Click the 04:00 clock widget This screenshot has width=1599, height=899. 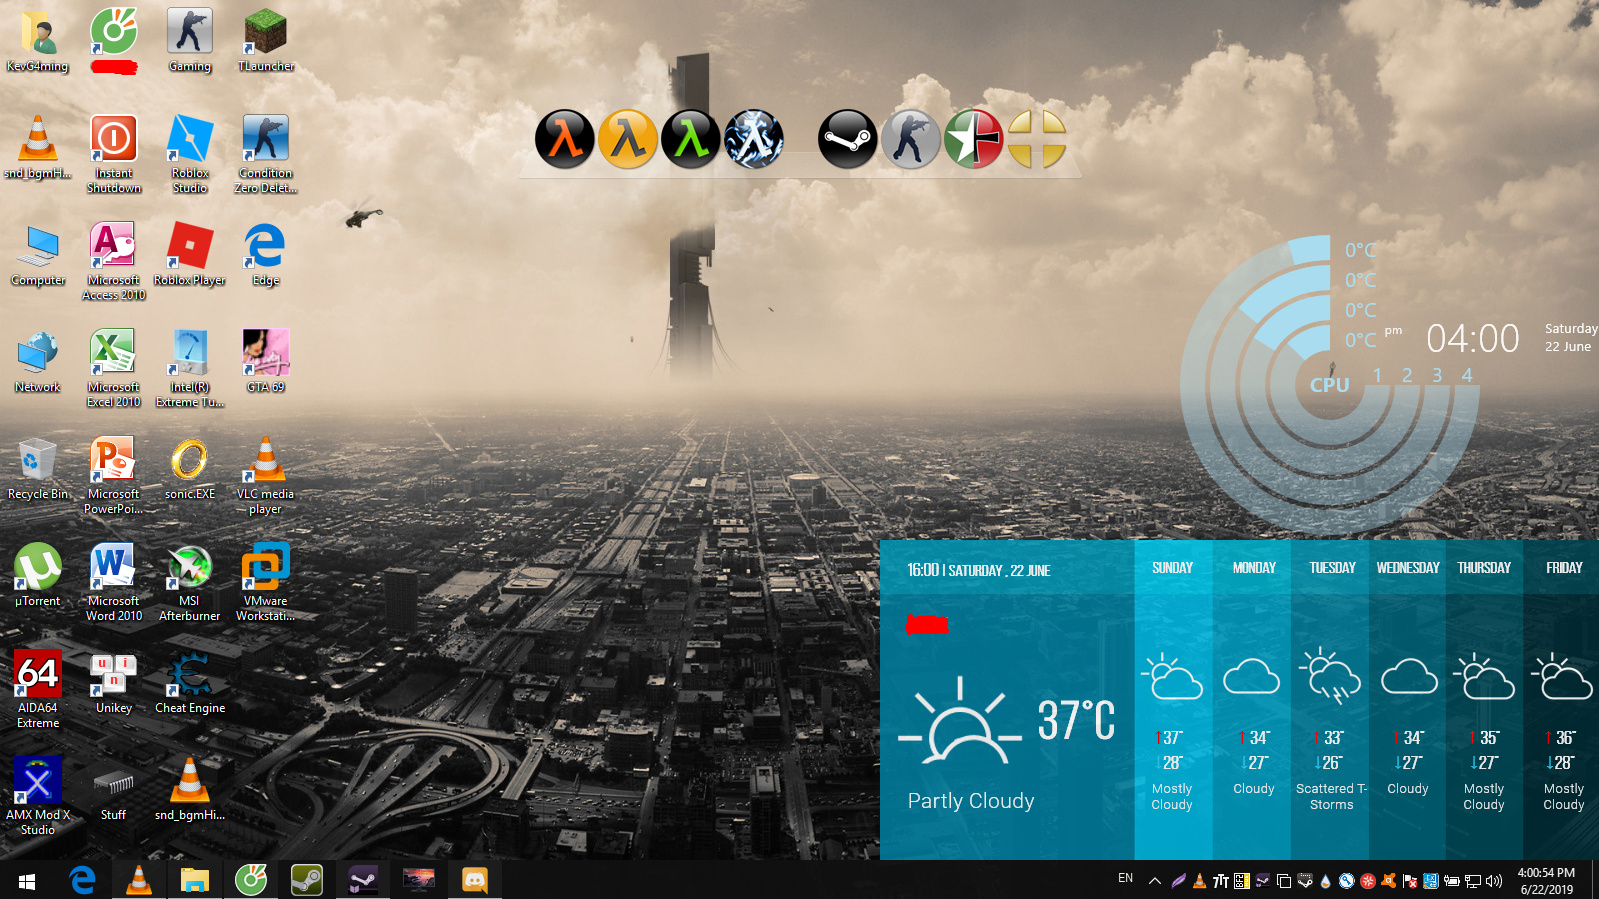coord(1473,339)
